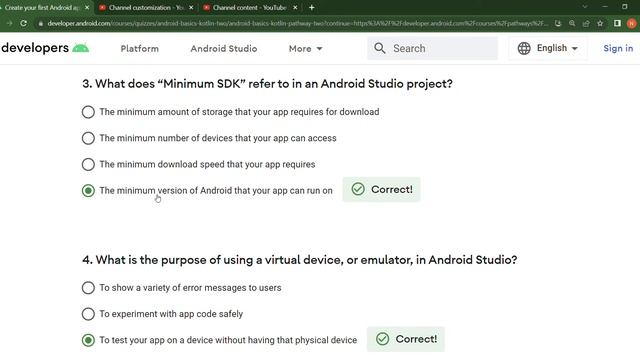
Task: Select 'minimum download speed' answer
Action: tap(88, 164)
